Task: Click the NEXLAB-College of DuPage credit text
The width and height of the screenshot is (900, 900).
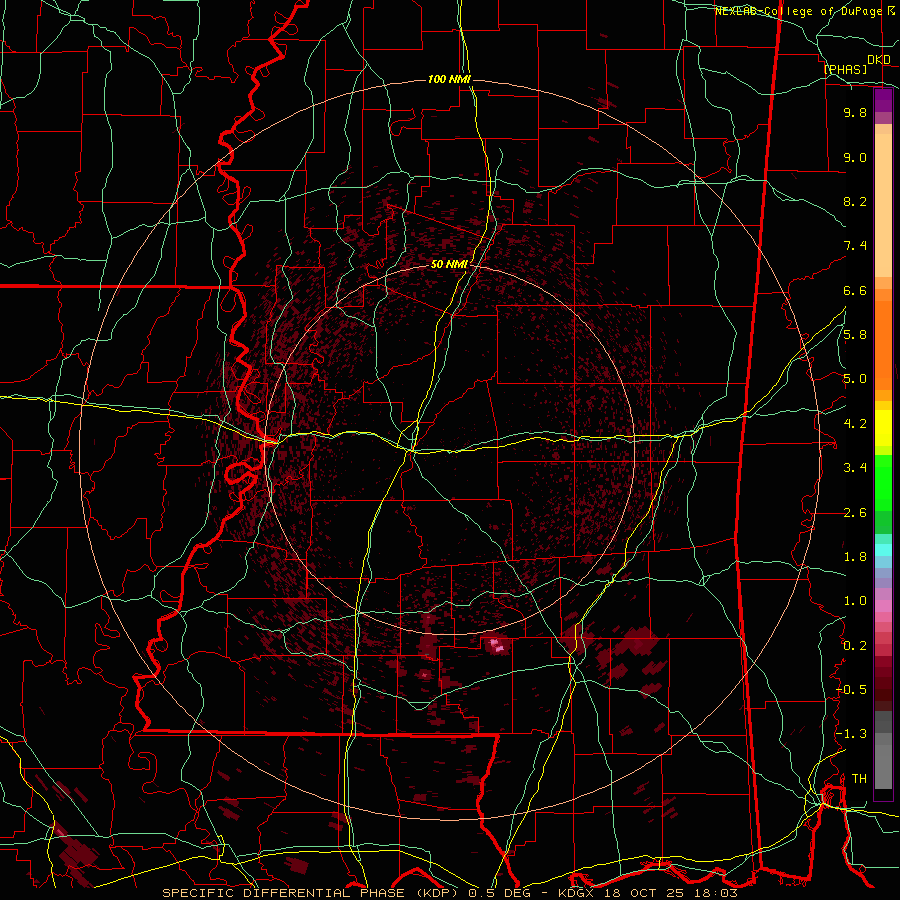Action: pyautogui.click(x=800, y=11)
